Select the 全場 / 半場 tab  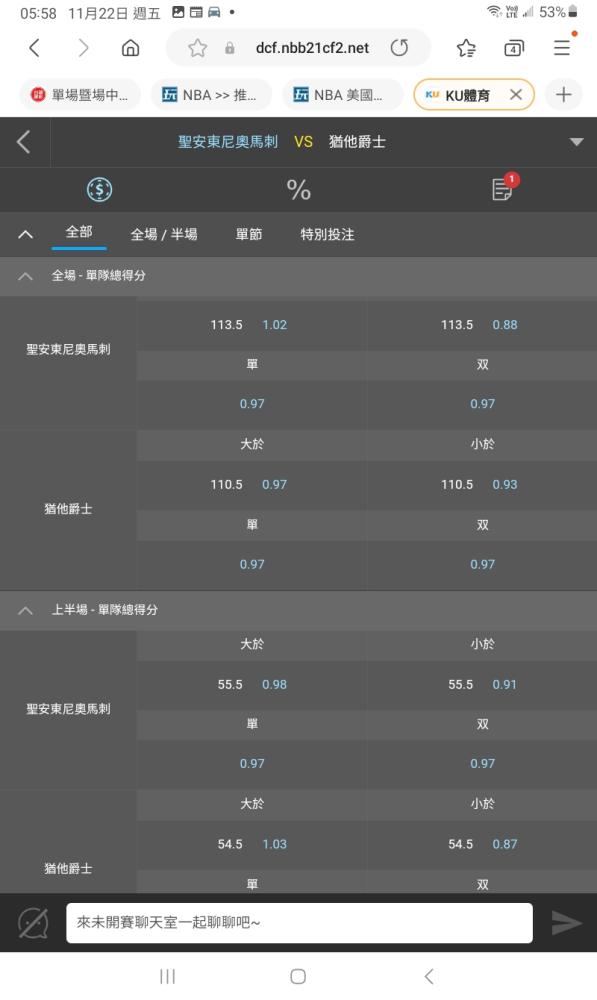point(164,234)
